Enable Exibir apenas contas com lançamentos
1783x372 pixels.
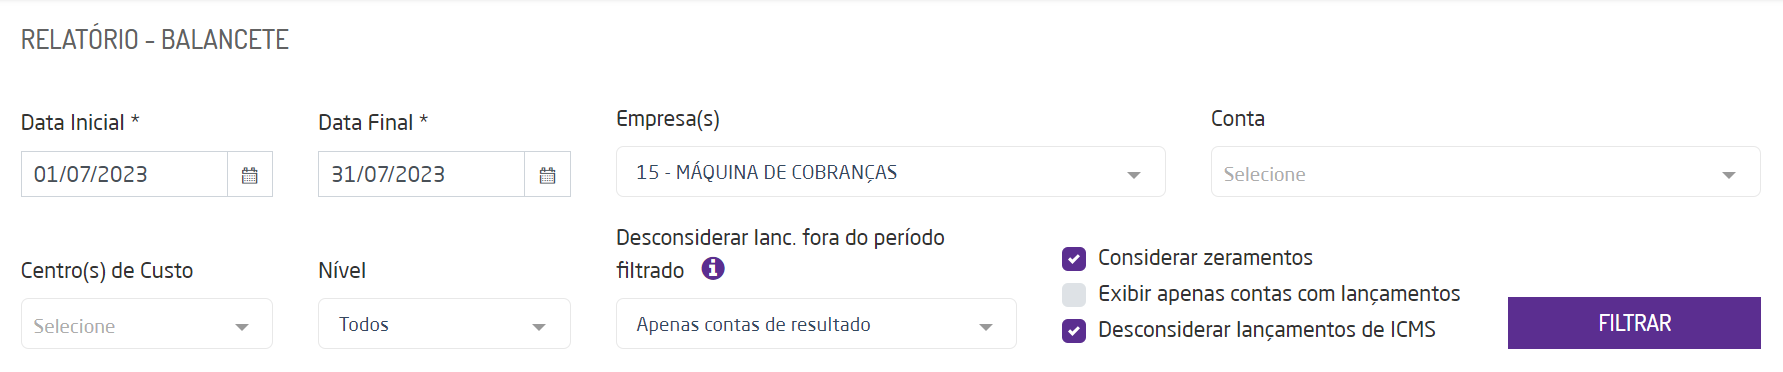(1074, 294)
